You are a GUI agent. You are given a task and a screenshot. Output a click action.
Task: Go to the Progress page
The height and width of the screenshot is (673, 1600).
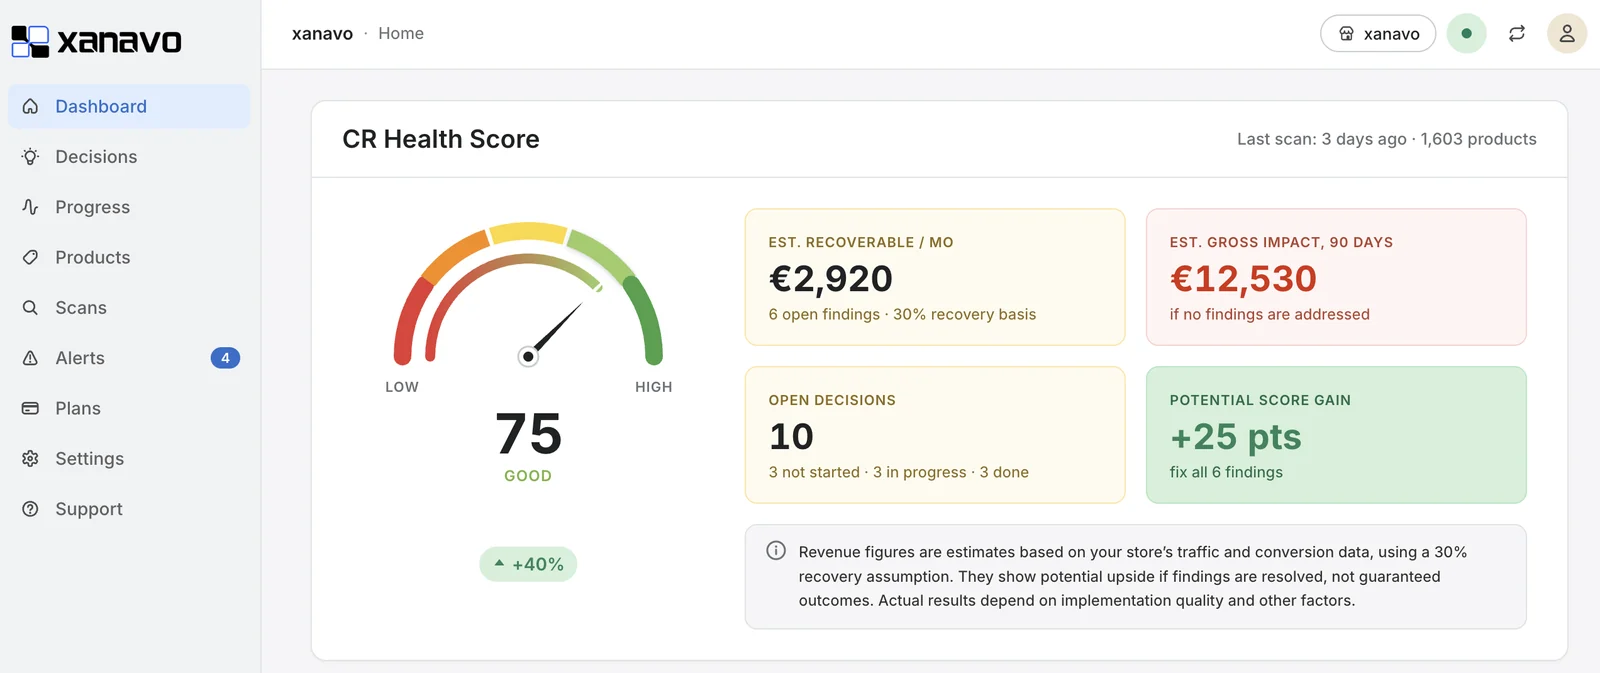click(129, 207)
